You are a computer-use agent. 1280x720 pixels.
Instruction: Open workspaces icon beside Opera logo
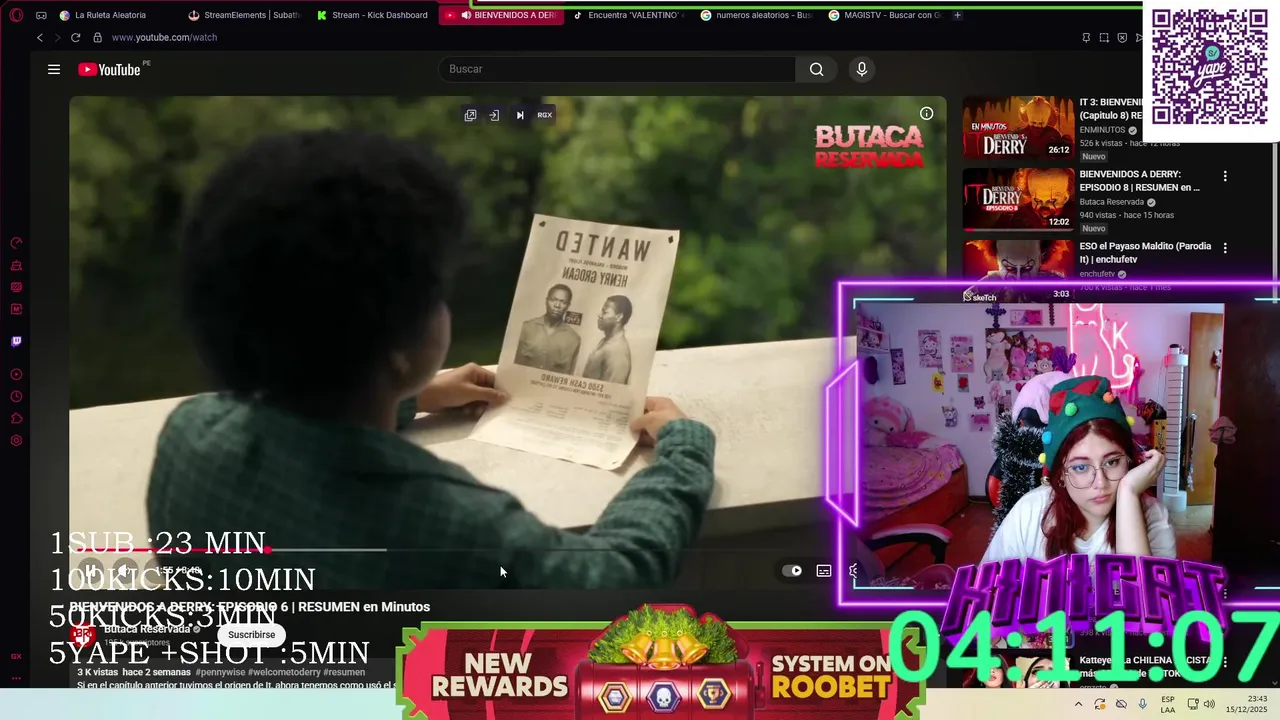click(41, 15)
